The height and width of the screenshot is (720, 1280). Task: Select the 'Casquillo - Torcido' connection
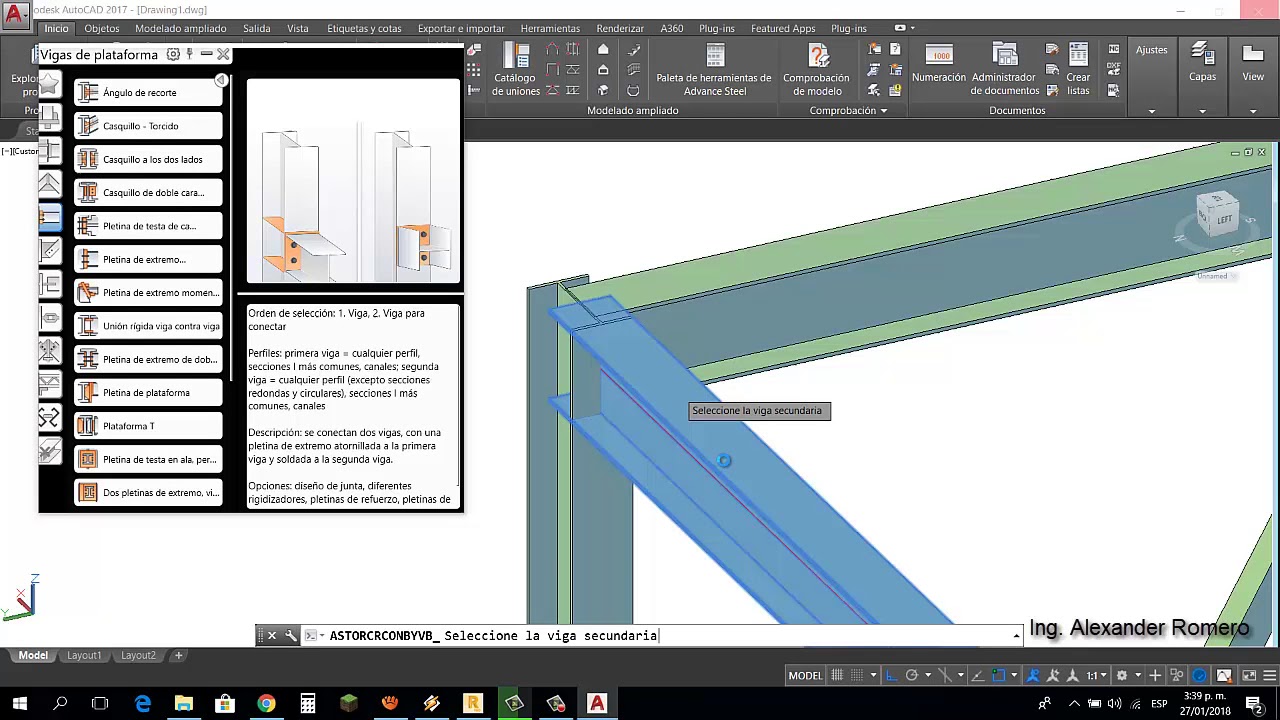(x=148, y=126)
